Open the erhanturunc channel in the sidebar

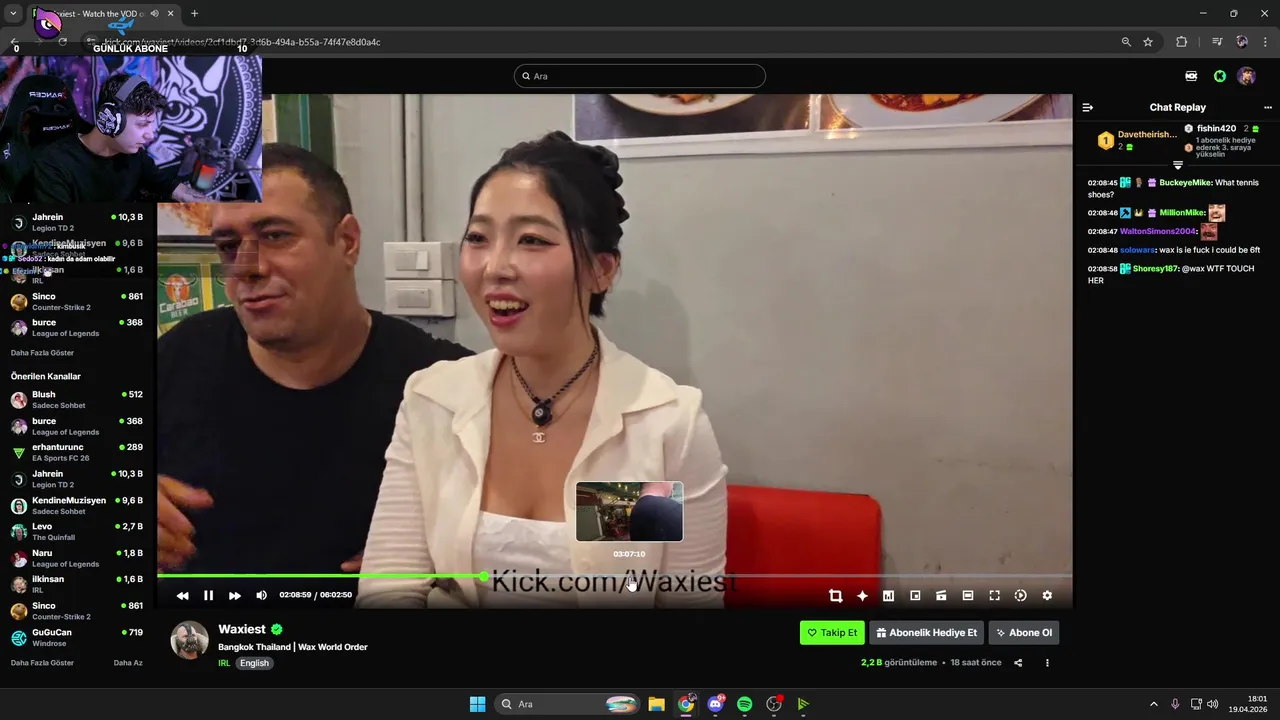(x=78, y=452)
